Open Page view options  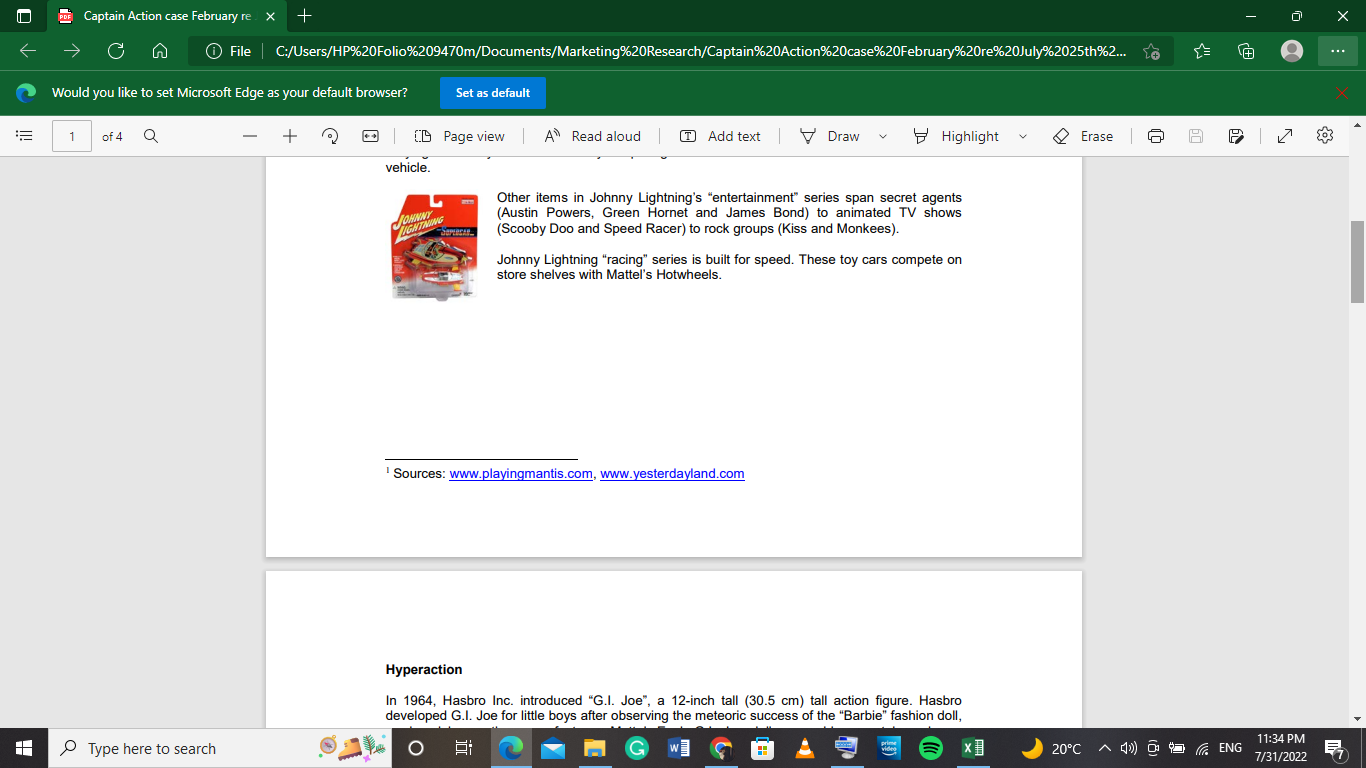pyautogui.click(x=460, y=136)
